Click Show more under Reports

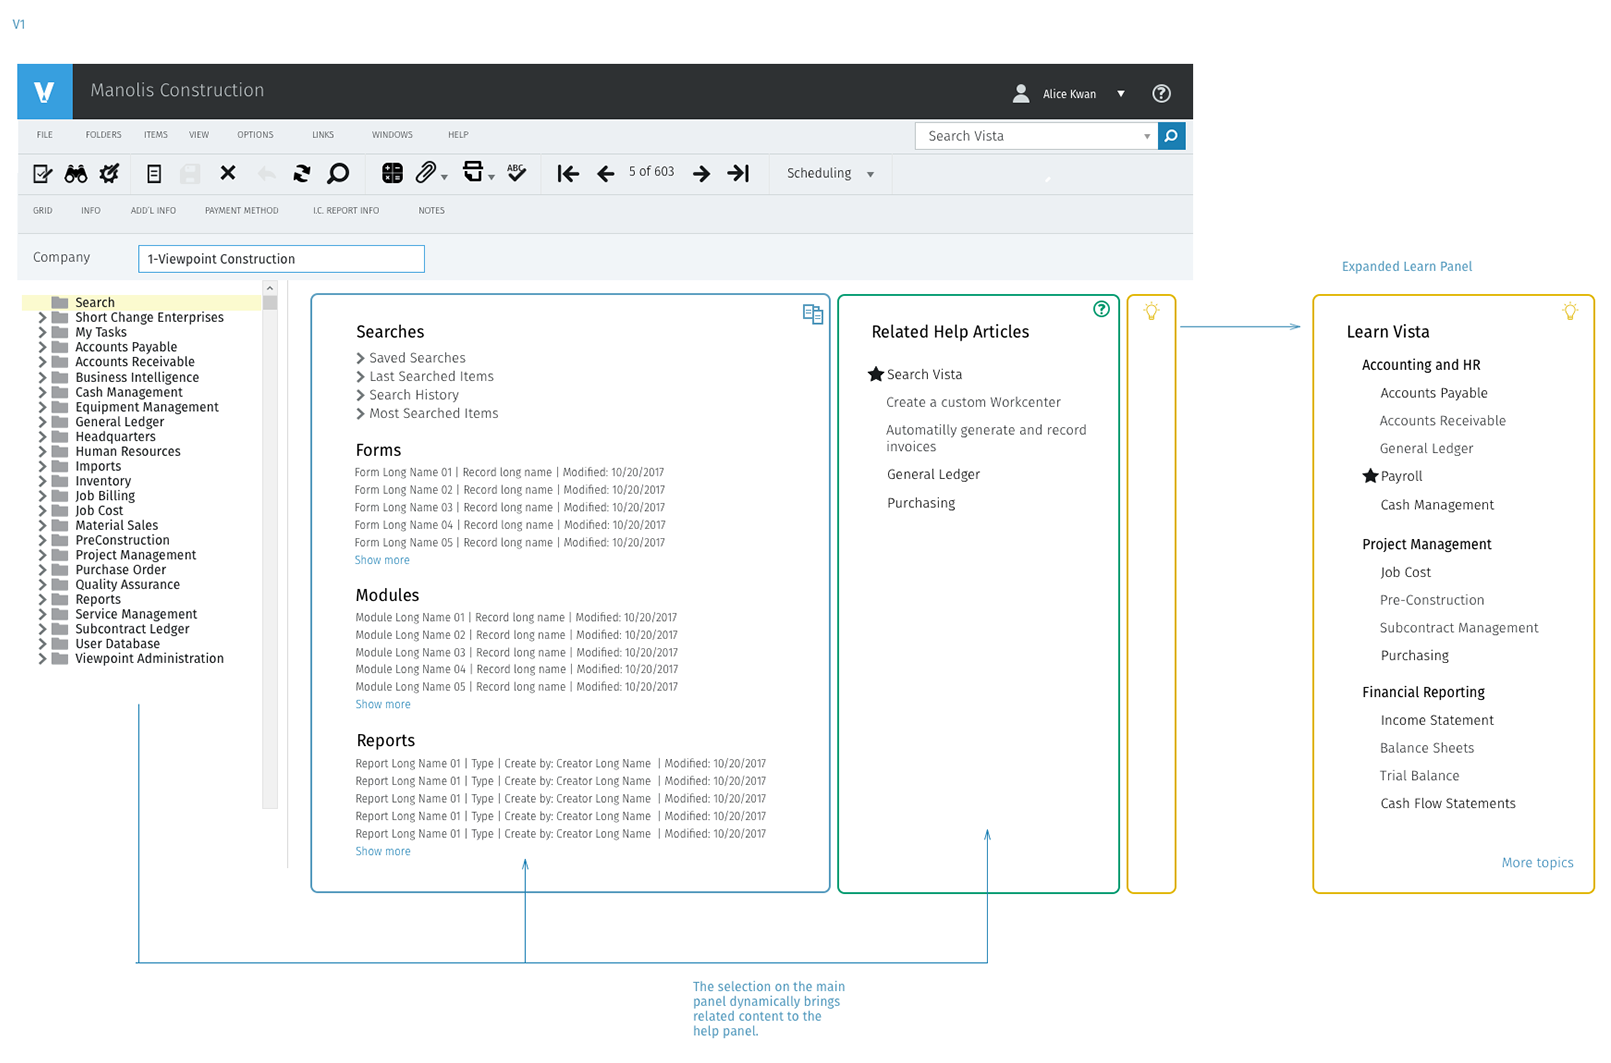point(383,851)
